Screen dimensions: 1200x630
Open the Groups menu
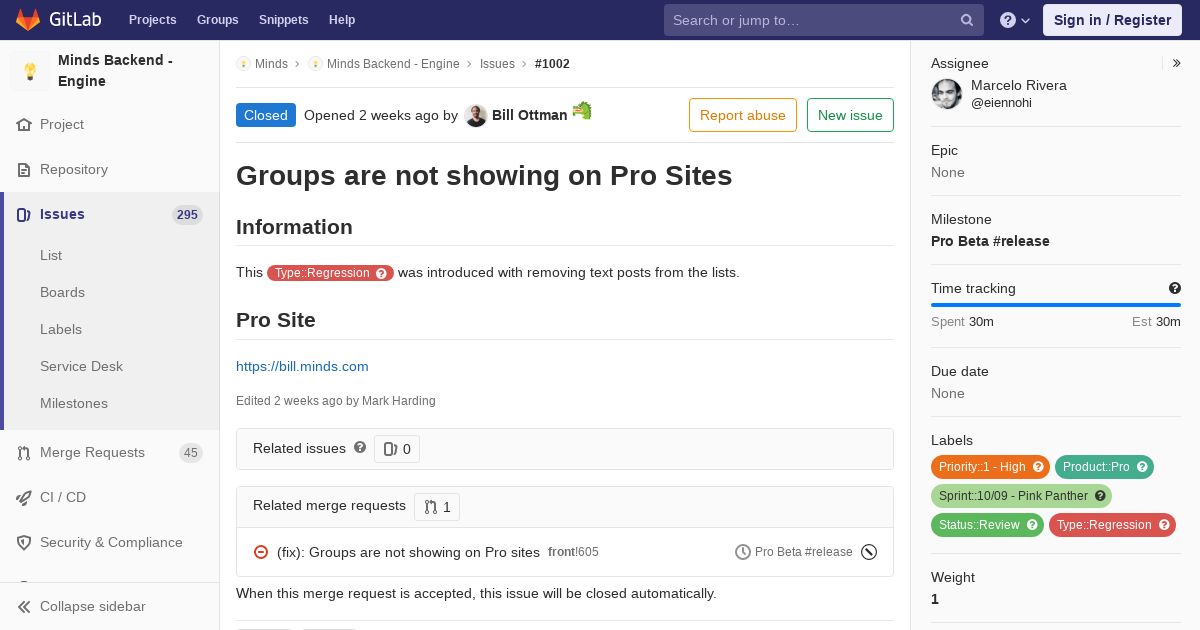point(217,20)
